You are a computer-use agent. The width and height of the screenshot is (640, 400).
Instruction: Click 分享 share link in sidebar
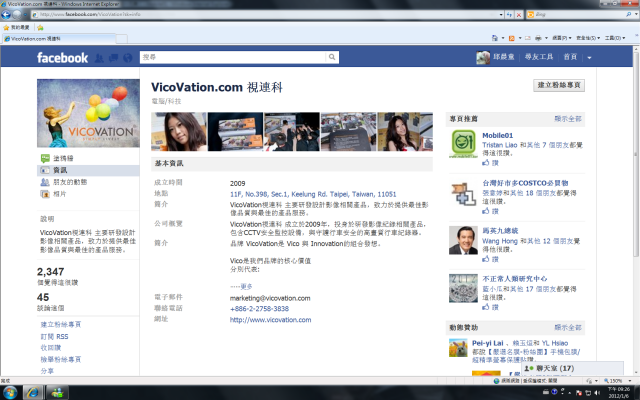[47, 371]
